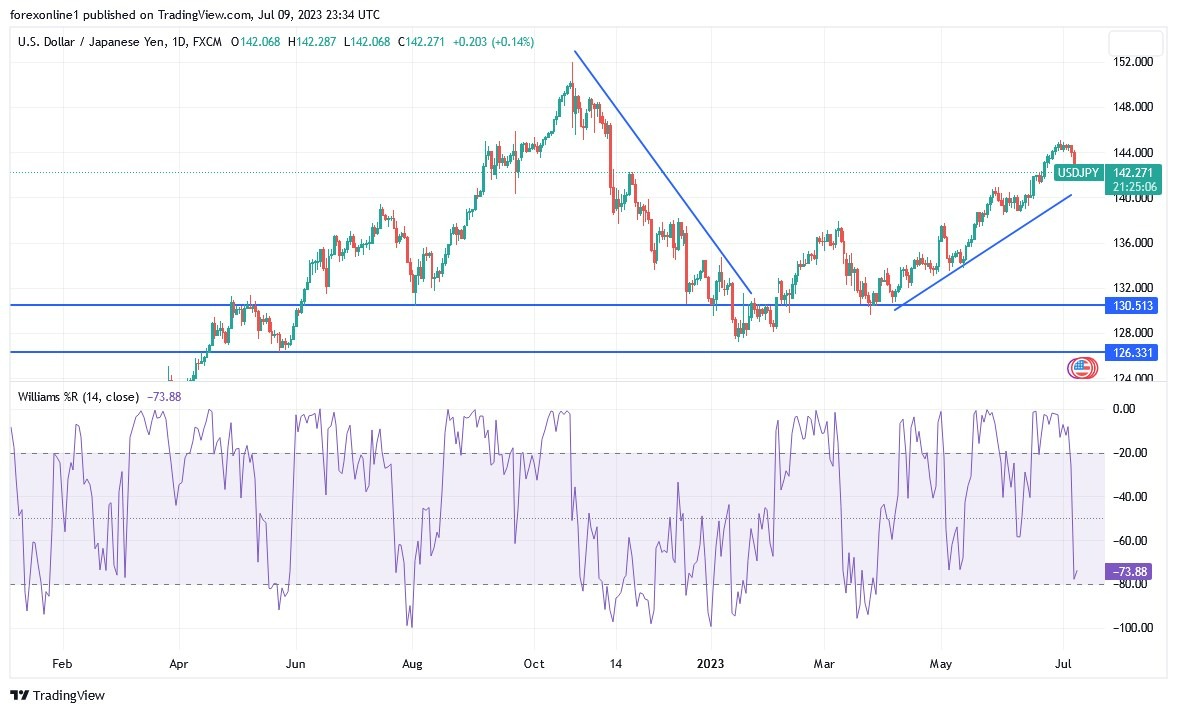Click the -73.88 Williams %R value readout
The image size is (1177, 713).
163,397
